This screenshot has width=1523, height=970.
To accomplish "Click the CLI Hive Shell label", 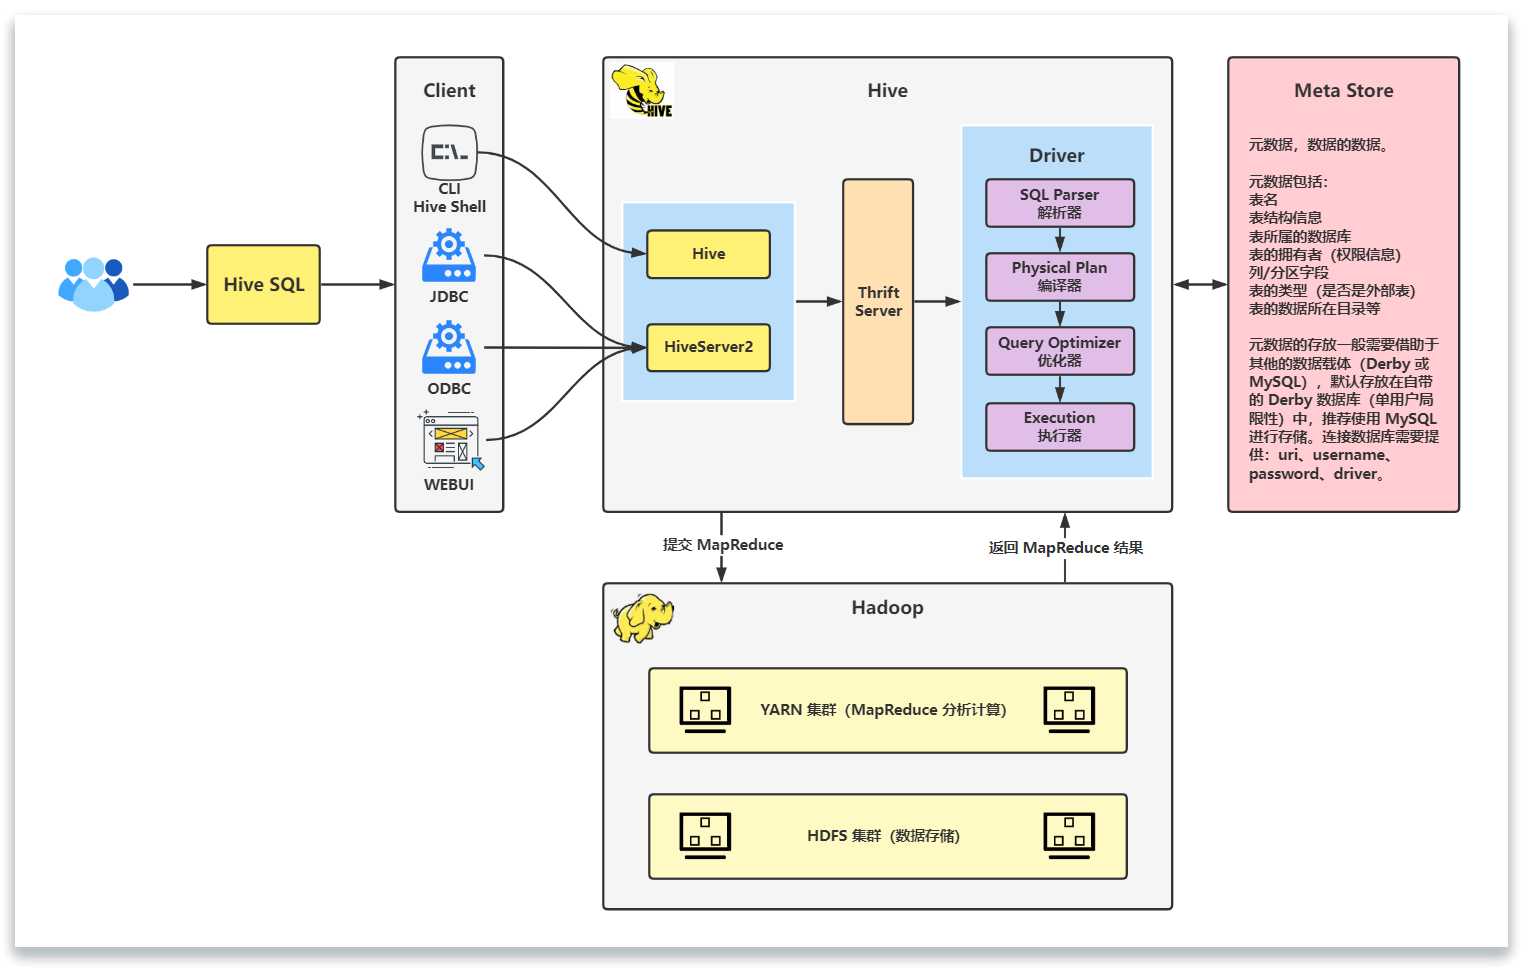I will (x=449, y=198).
